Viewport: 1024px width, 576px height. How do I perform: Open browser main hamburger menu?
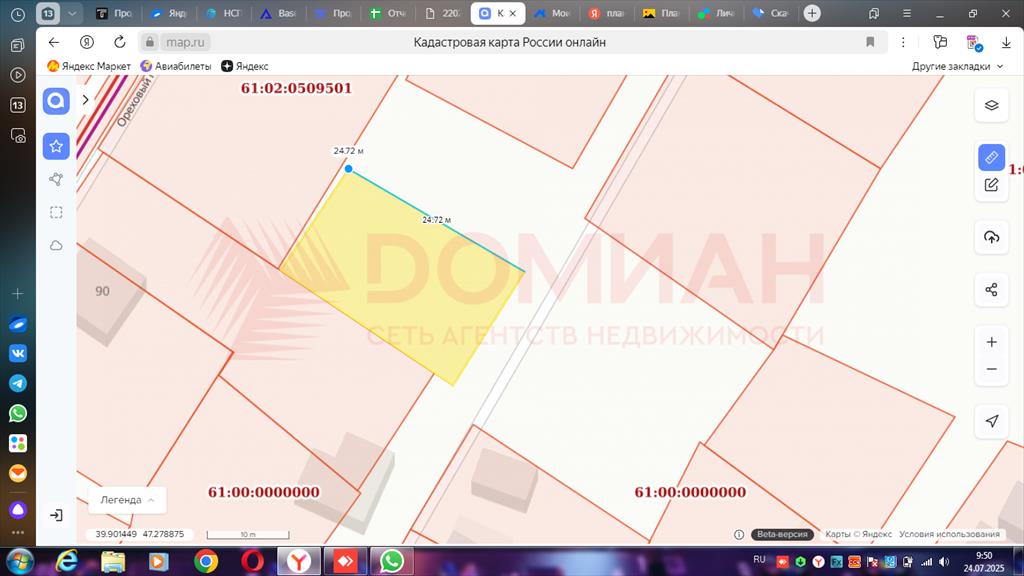pyautogui.click(x=906, y=13)
